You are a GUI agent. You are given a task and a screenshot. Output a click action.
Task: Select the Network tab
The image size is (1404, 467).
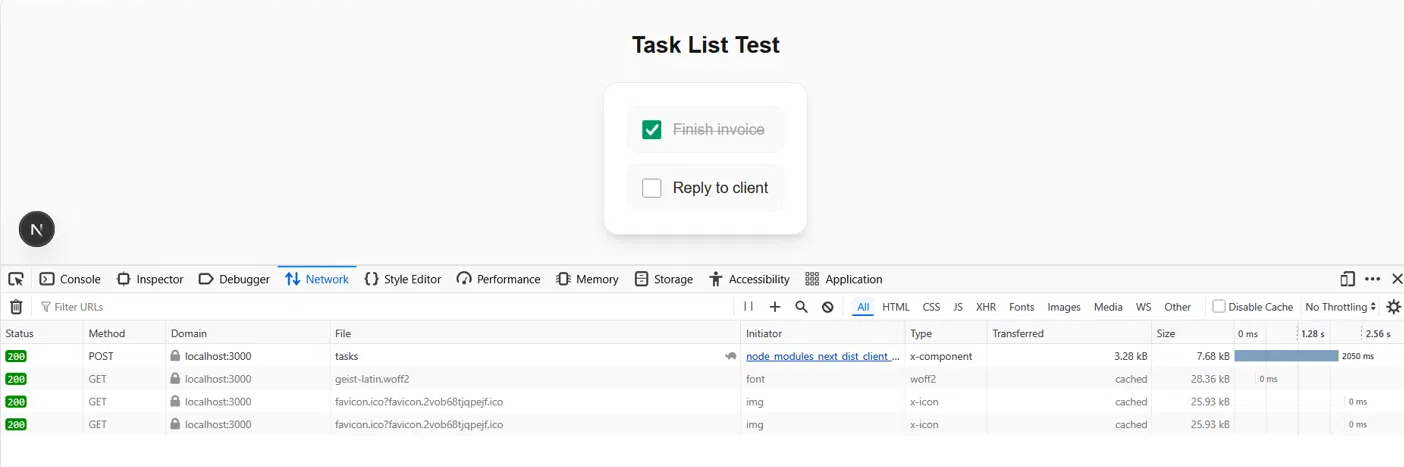(x=317, y=279)
